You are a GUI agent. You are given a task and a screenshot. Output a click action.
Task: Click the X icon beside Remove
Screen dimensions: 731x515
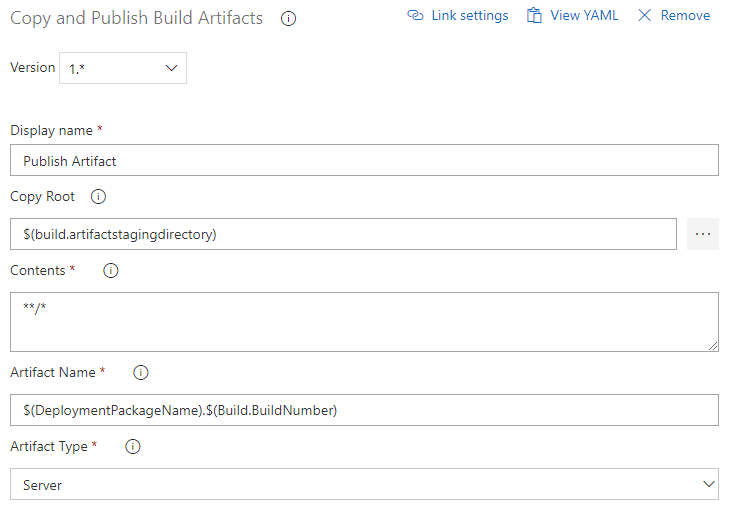(x=644, y=16)
